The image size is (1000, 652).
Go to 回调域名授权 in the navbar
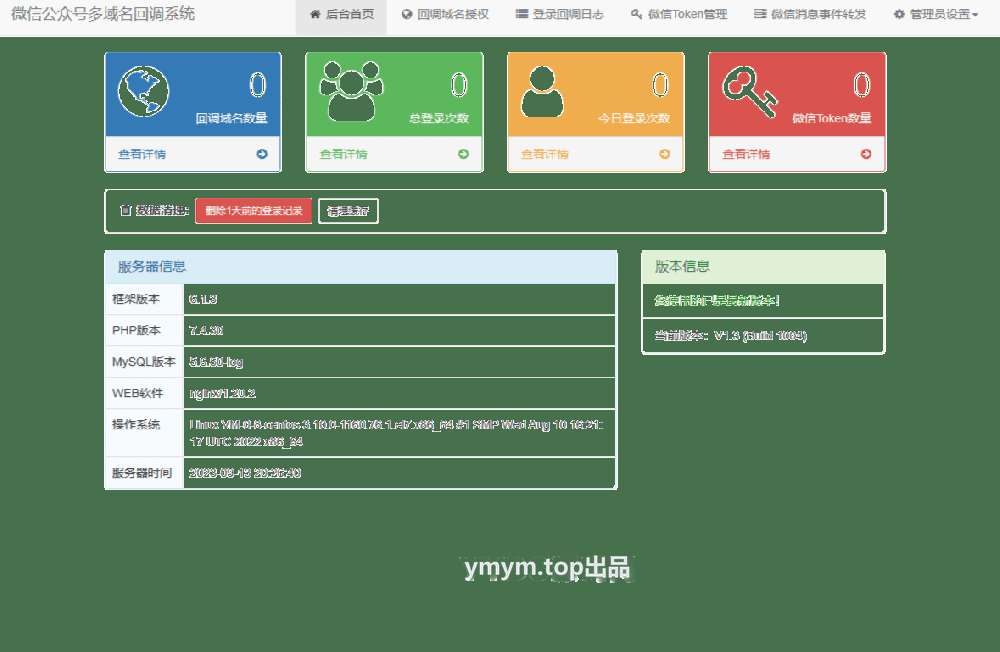coord(445,15)
